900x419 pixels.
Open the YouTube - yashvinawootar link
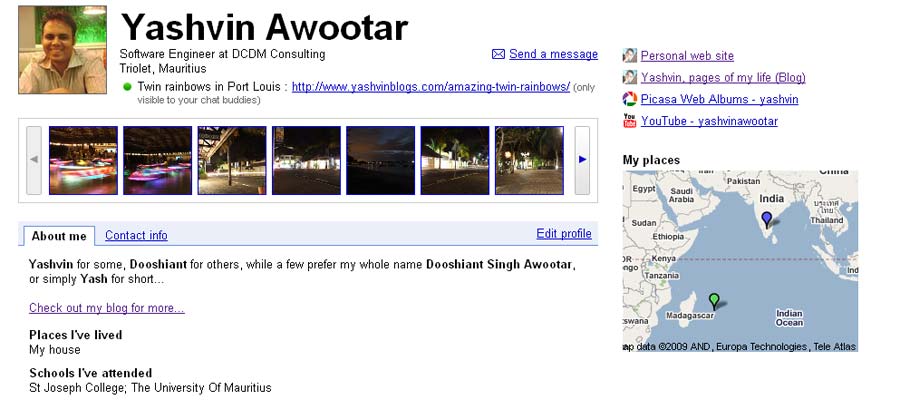[x=709, y=121]
